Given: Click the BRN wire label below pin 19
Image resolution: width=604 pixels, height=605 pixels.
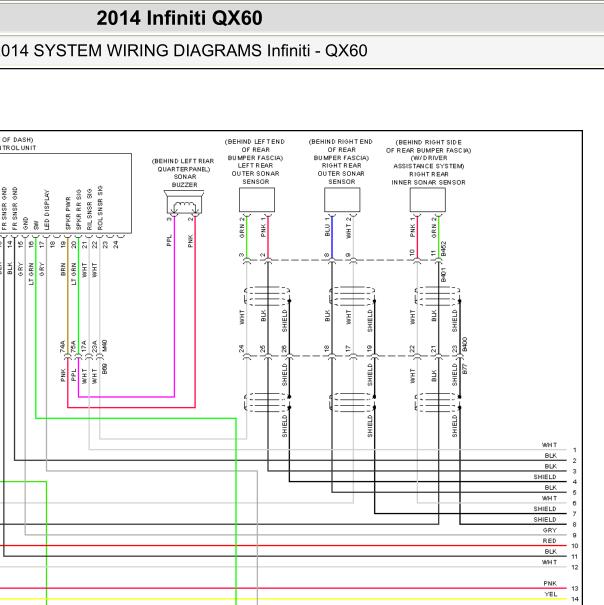Looking at the screenshot, I should 63,269.
